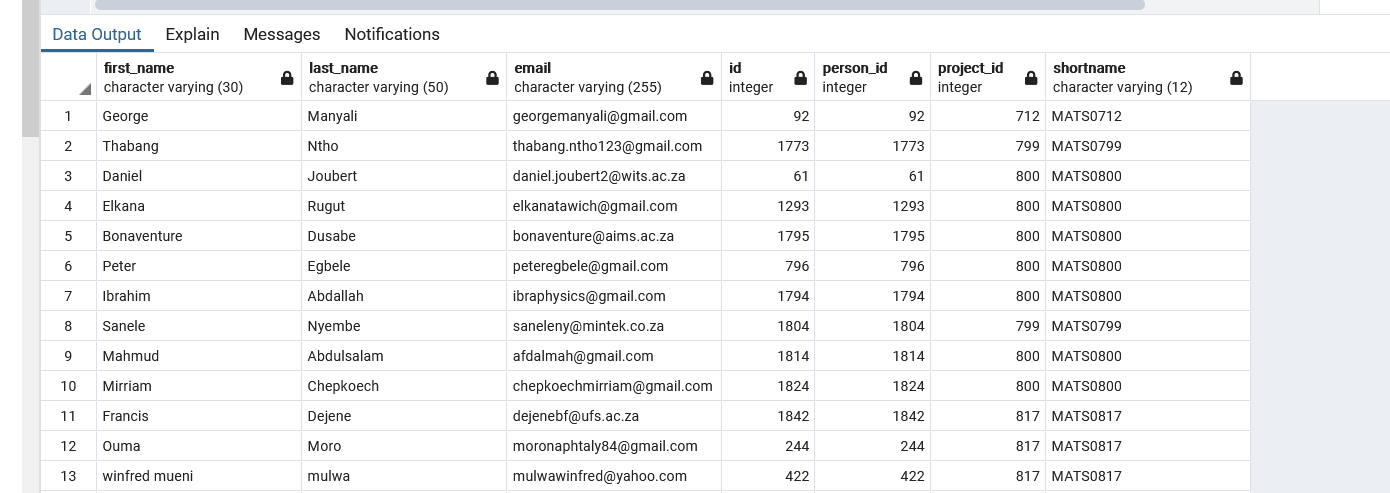
Task: Click email 'georgemanyali@gmail.com'
Action: [x=614, y=116]
